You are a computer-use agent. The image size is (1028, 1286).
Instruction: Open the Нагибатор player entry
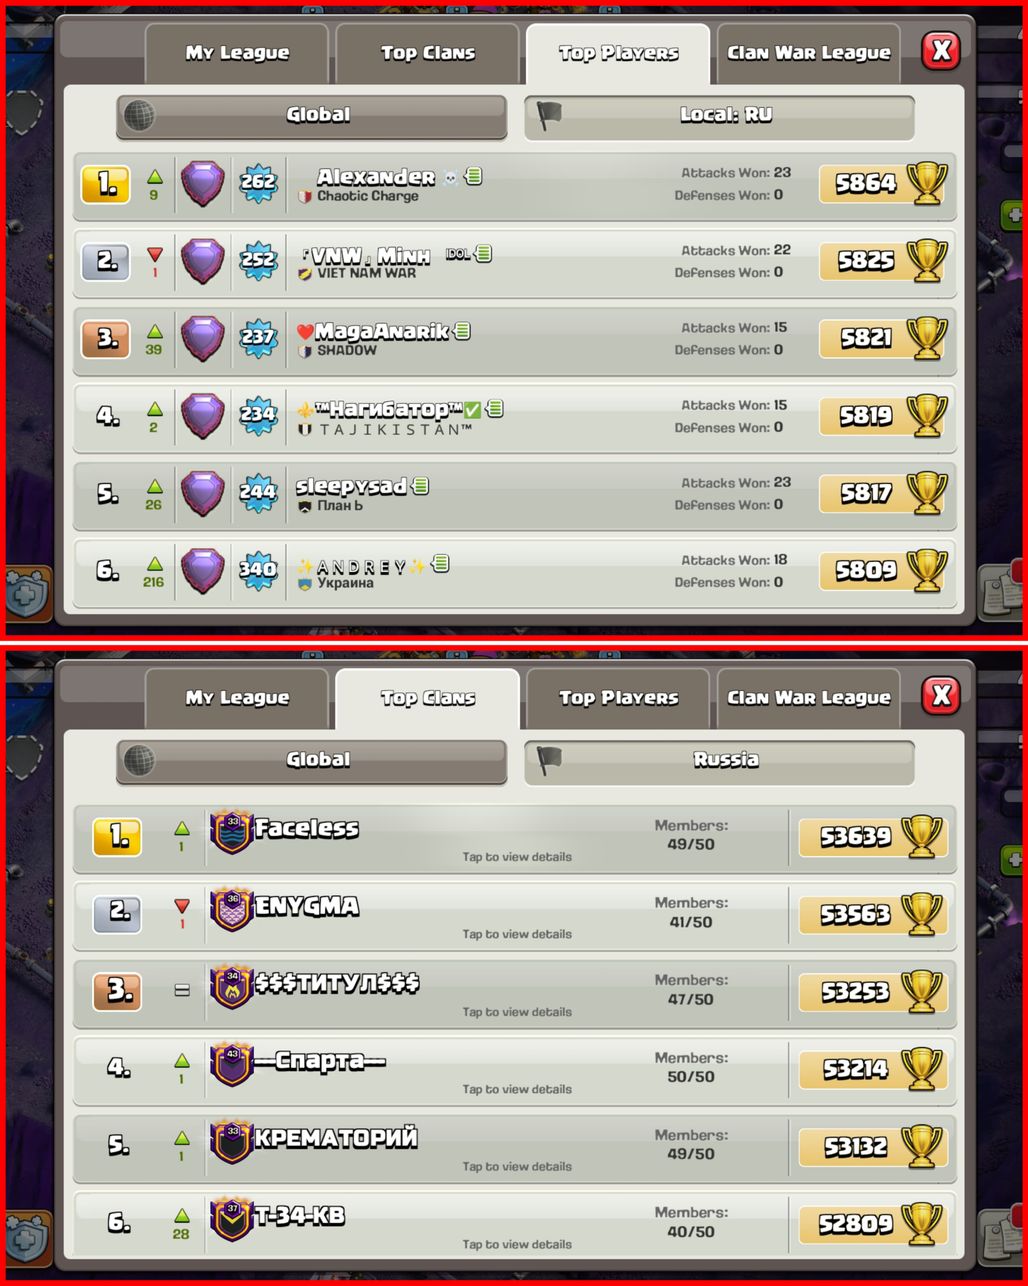pos(516,417)
